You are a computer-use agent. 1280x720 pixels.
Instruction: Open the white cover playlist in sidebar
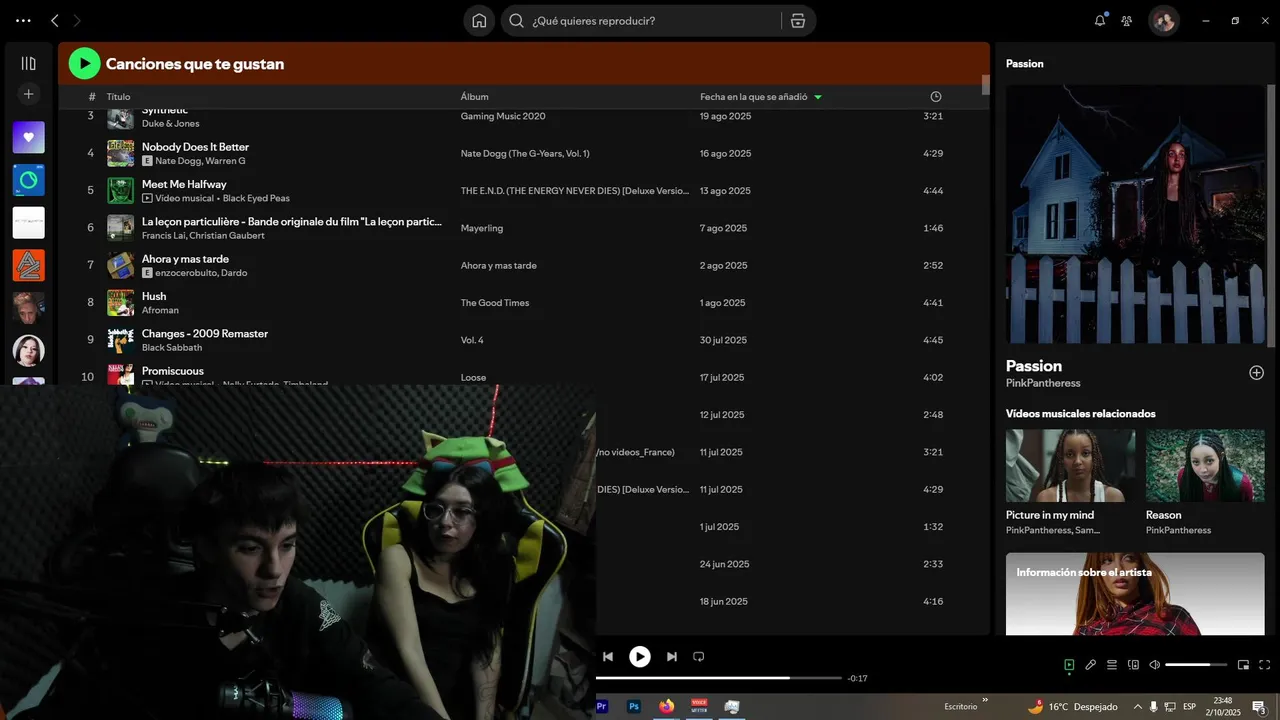(x=28, y=223)
